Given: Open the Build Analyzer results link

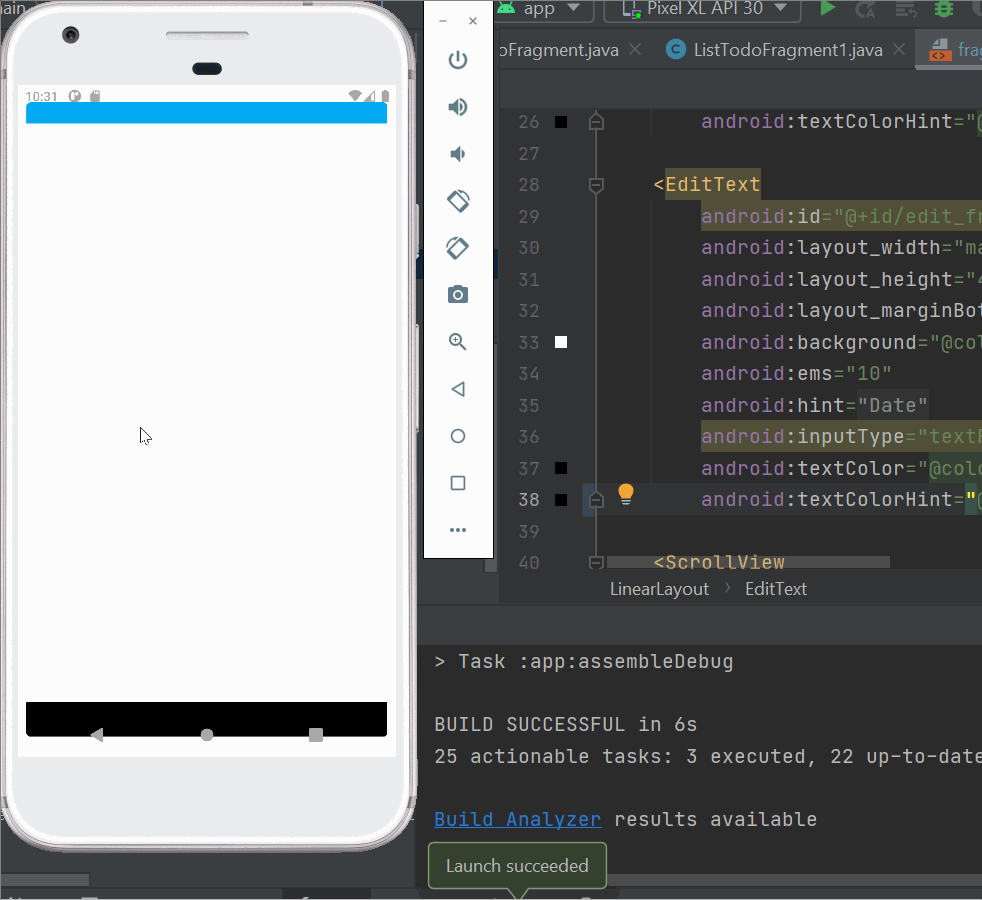Looking at the screenshot, I should click(517, 818).
